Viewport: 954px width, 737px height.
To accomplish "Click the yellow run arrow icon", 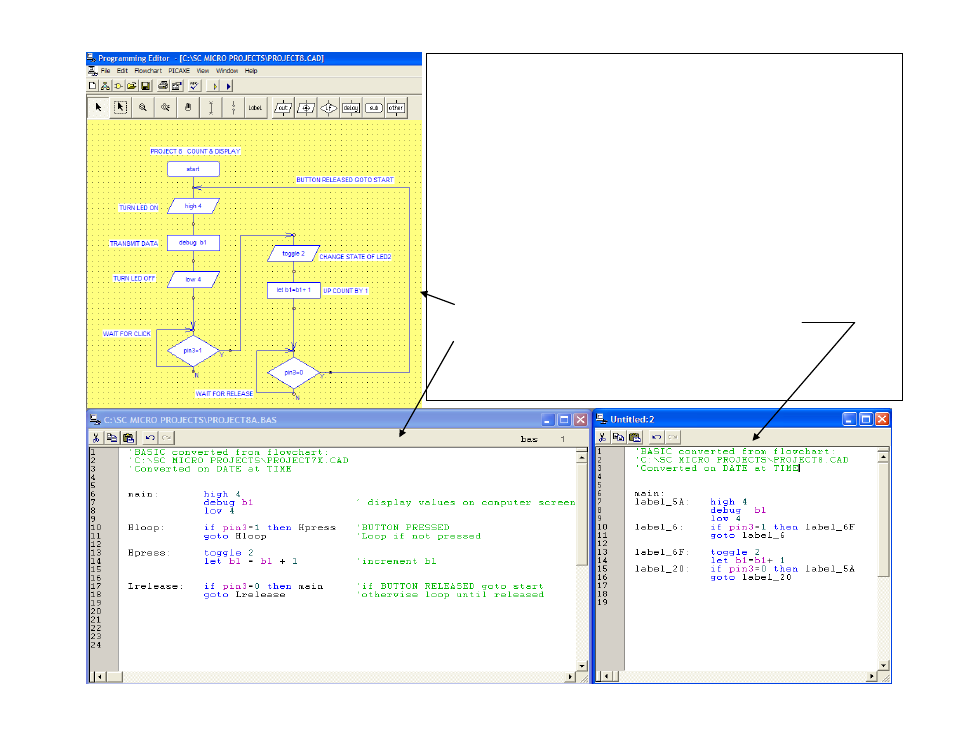I will (215, 86).
